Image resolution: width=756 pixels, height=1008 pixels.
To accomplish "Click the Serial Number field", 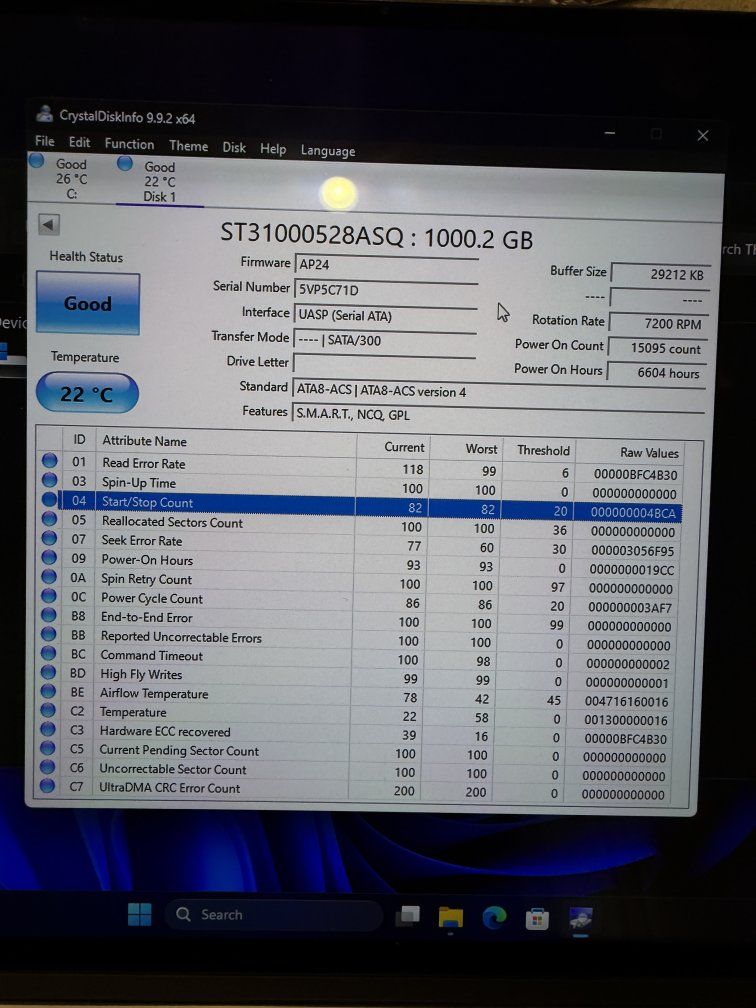I will pyautogui.click(x=386, y=289).
